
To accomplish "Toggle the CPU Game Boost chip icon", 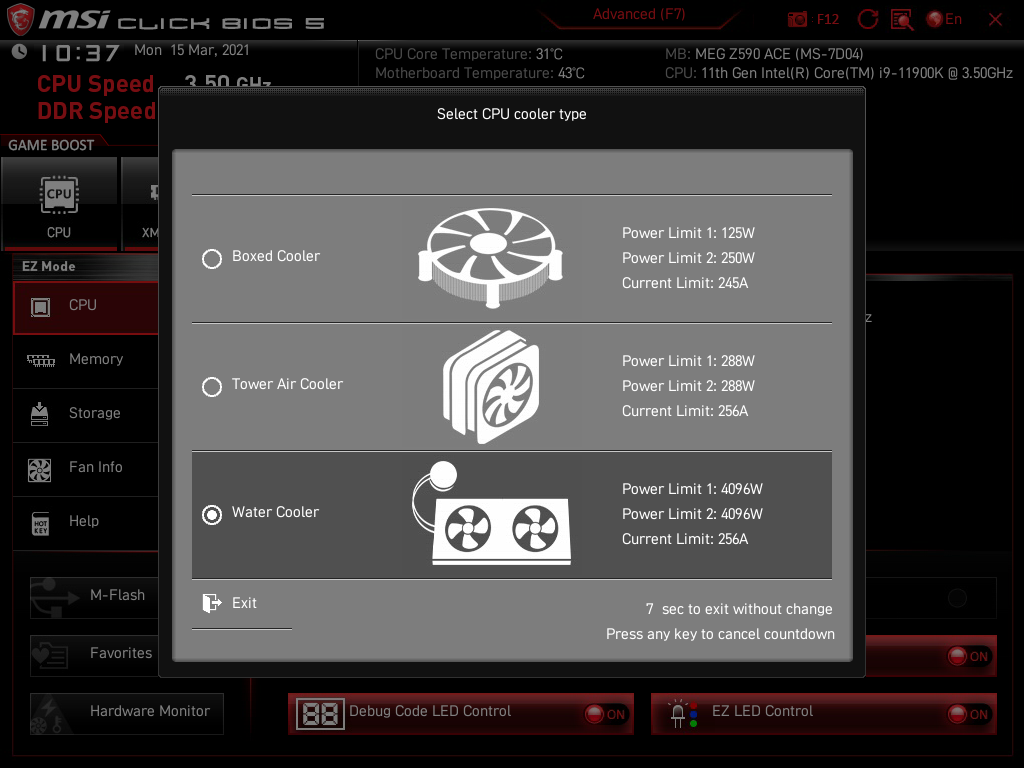I will click(59, 194).
